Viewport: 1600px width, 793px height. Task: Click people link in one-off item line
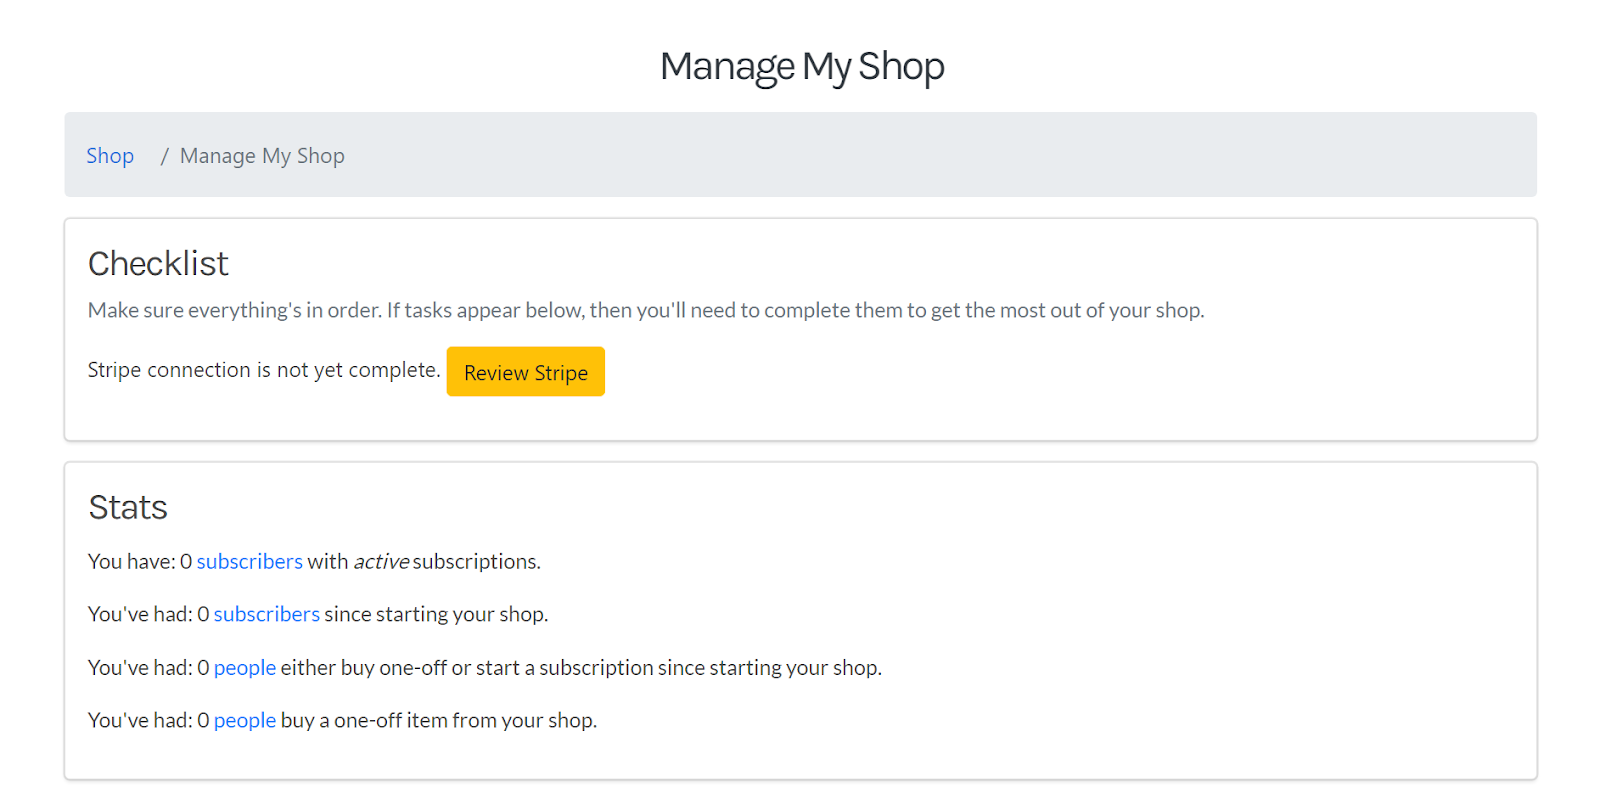click(x=244, y=721)
